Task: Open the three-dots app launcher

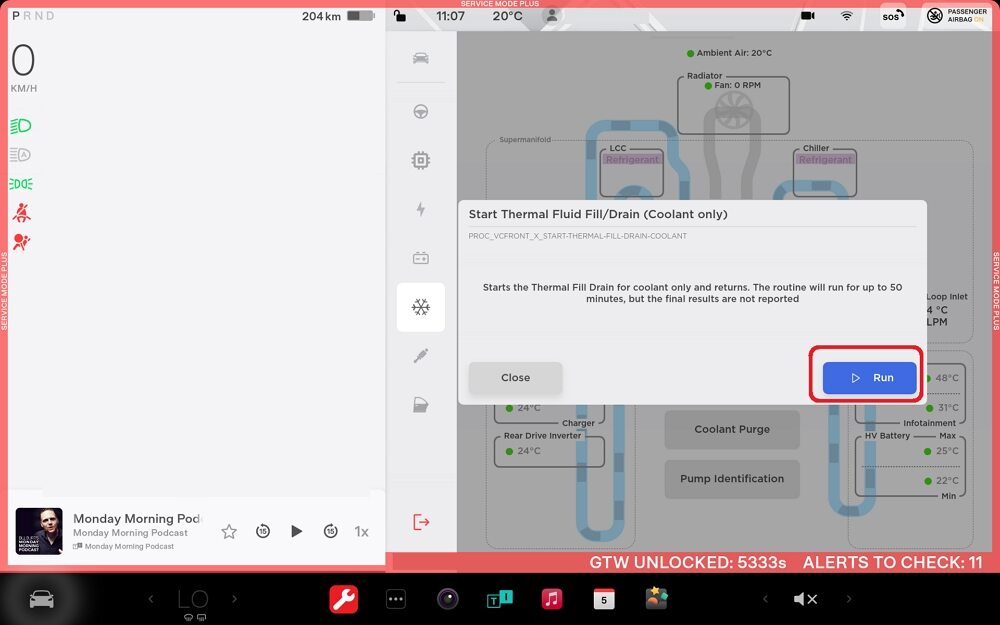Action: 396,599
